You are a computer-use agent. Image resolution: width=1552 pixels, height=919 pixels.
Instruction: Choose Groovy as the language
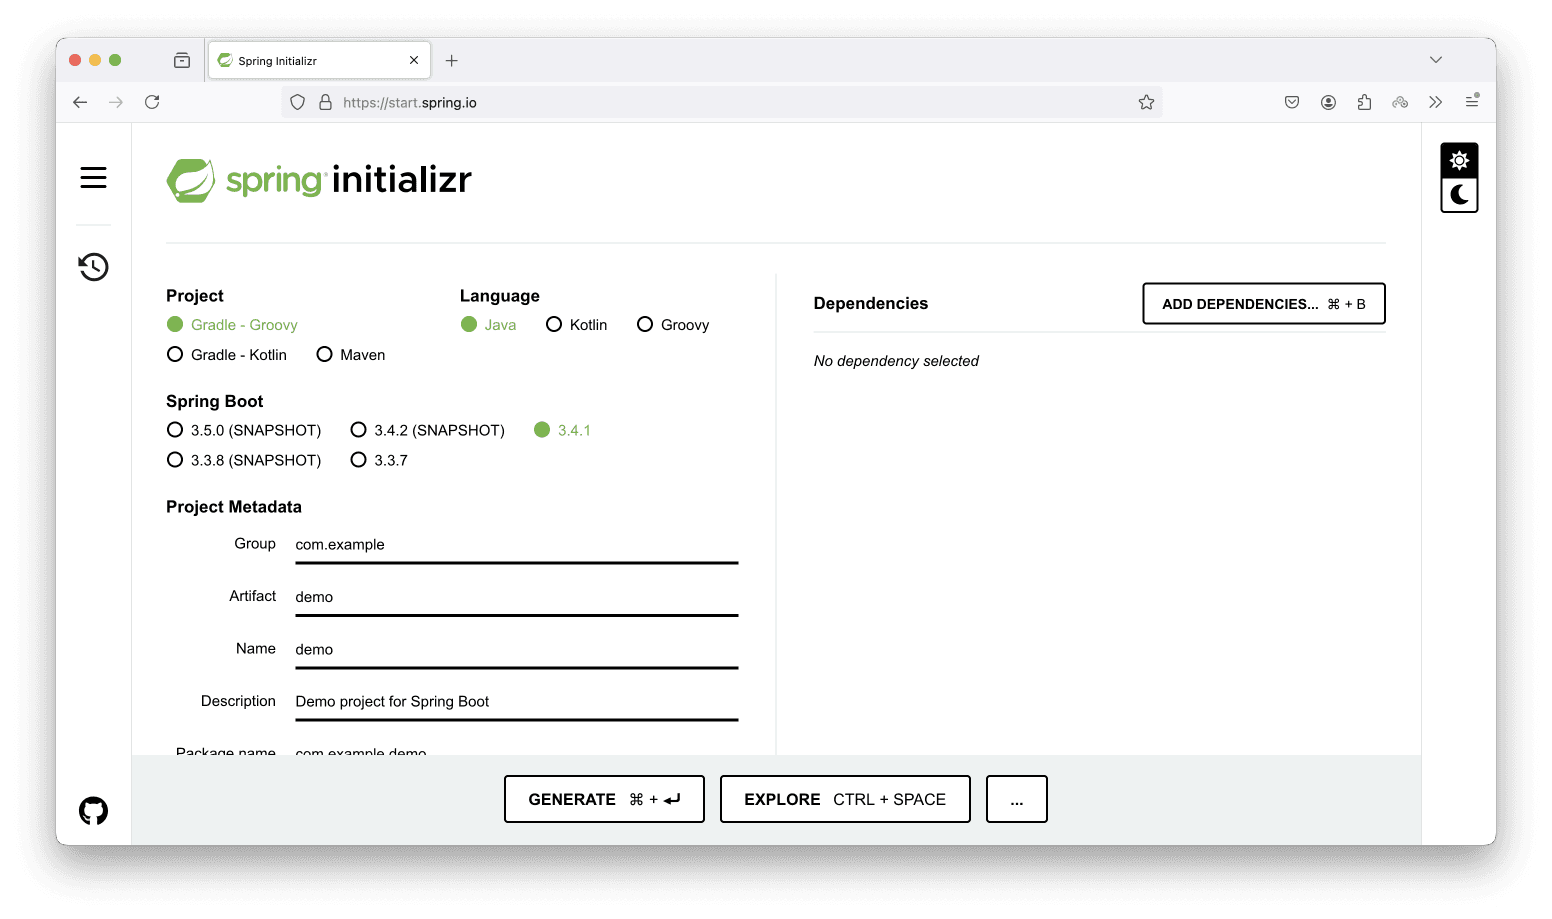point(673,325)
